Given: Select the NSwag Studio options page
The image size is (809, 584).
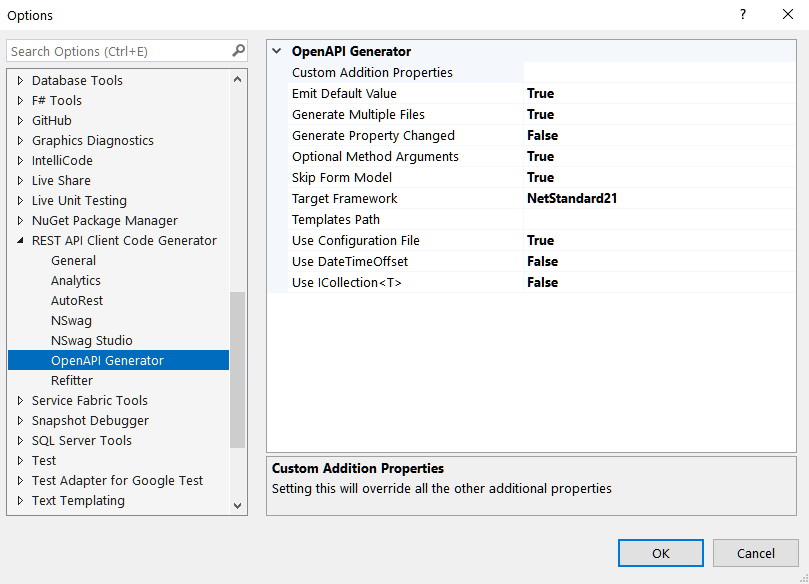Looking at the screenshot, I should click(92, 340).
